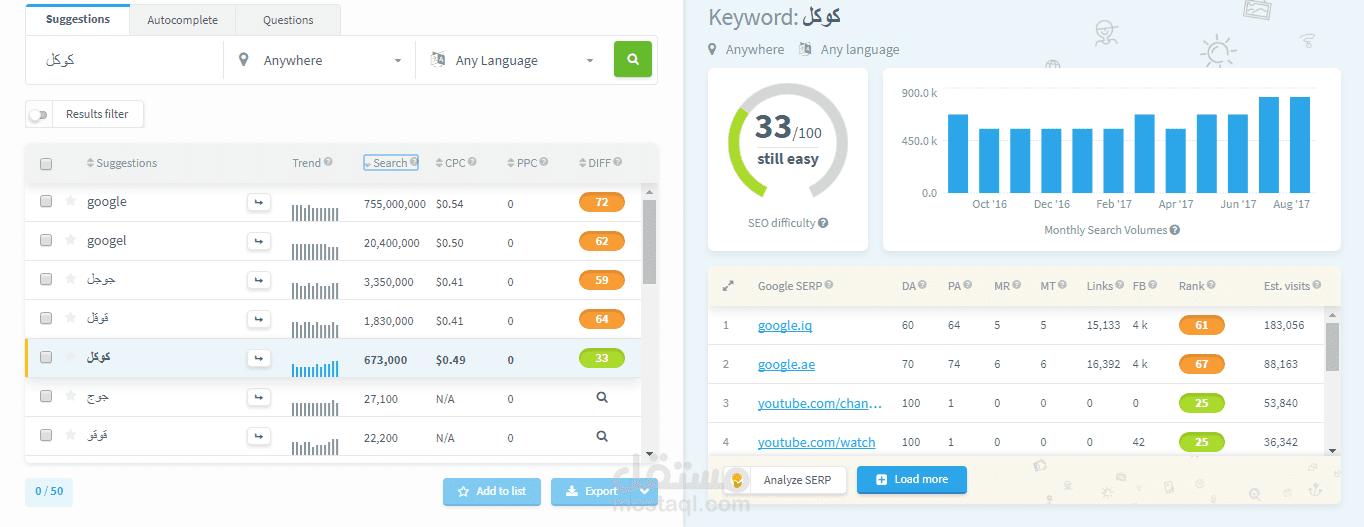Click the SEO difficulty gauge ring

pos(787,141)
